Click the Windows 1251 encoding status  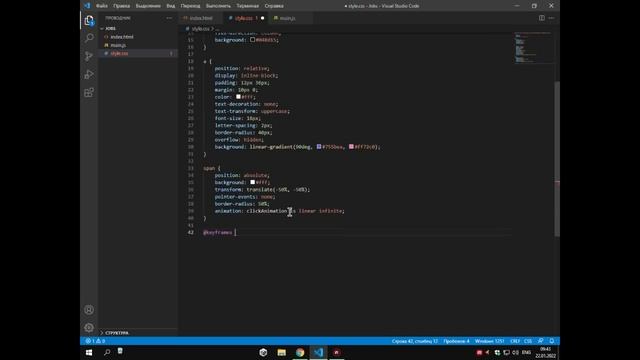[489, 341]
